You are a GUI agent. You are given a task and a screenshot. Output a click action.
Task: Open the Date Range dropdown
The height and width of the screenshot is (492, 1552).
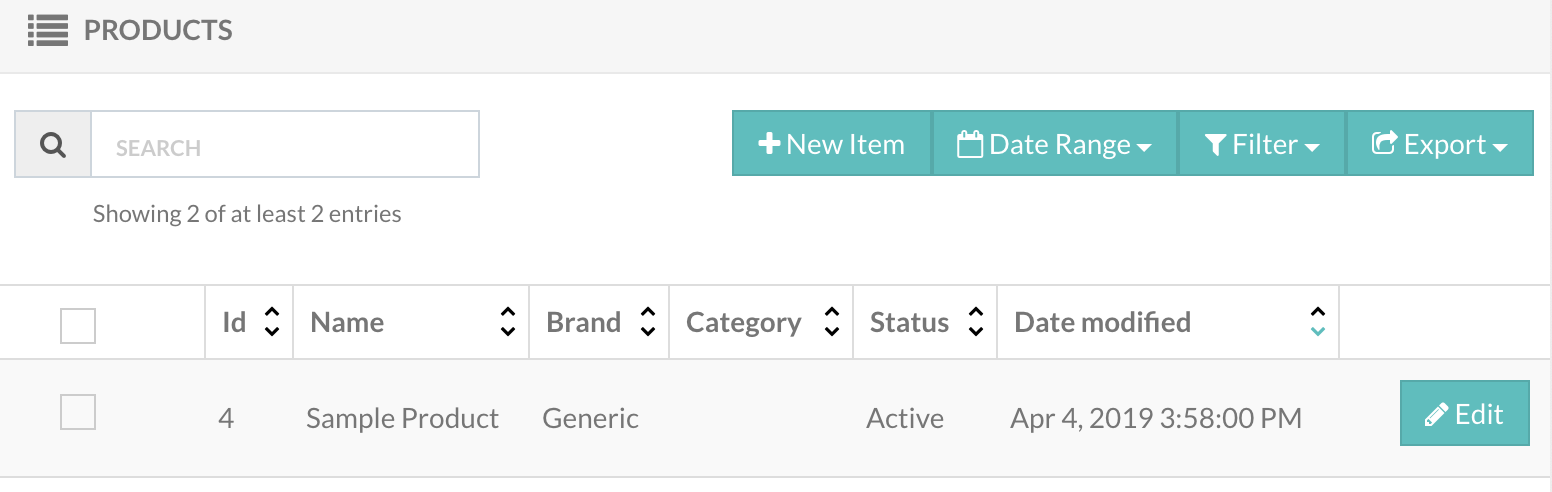(1055, 144)
